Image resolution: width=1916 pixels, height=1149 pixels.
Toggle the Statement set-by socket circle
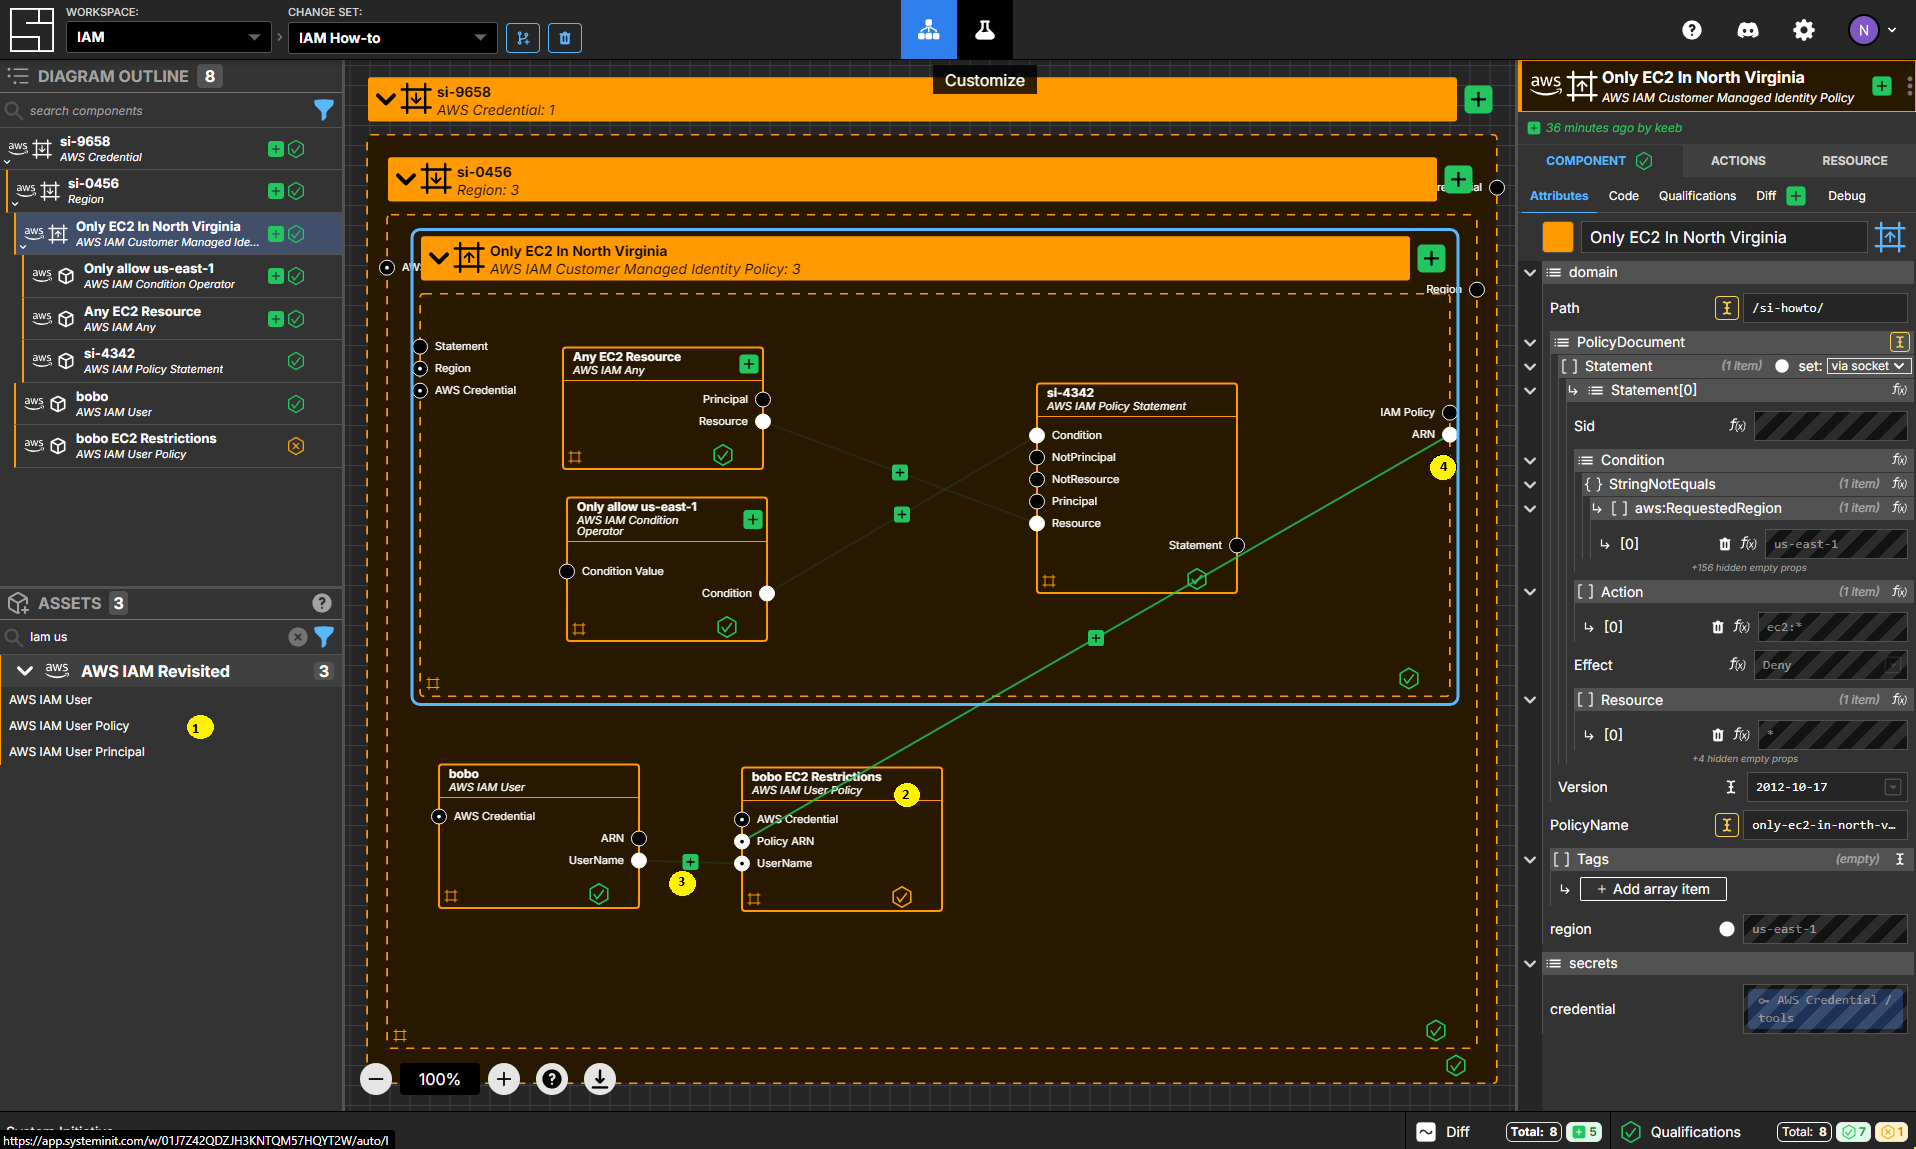[x=1782, y=366]
